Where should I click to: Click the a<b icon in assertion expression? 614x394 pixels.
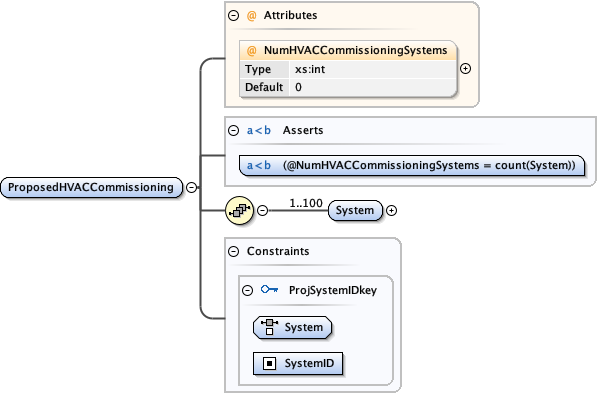point(259,165)
